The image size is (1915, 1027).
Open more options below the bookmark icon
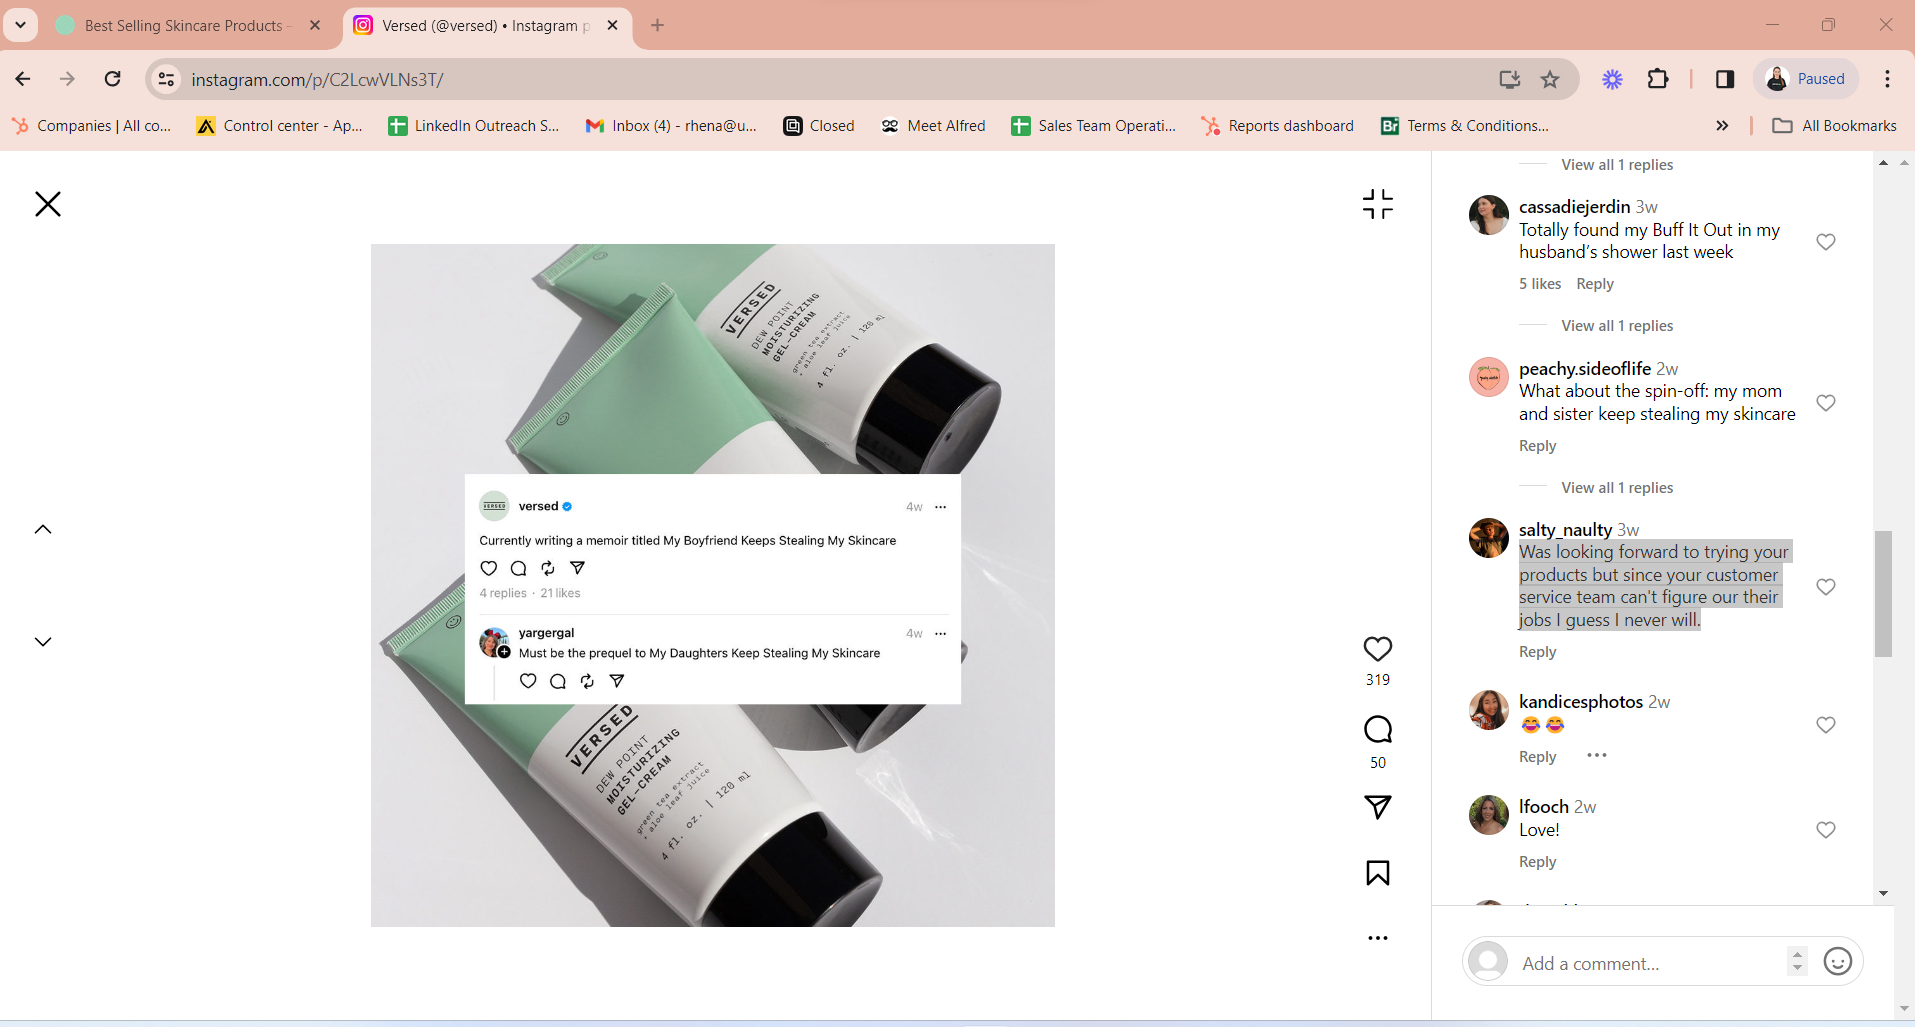tap(1378, 938)
